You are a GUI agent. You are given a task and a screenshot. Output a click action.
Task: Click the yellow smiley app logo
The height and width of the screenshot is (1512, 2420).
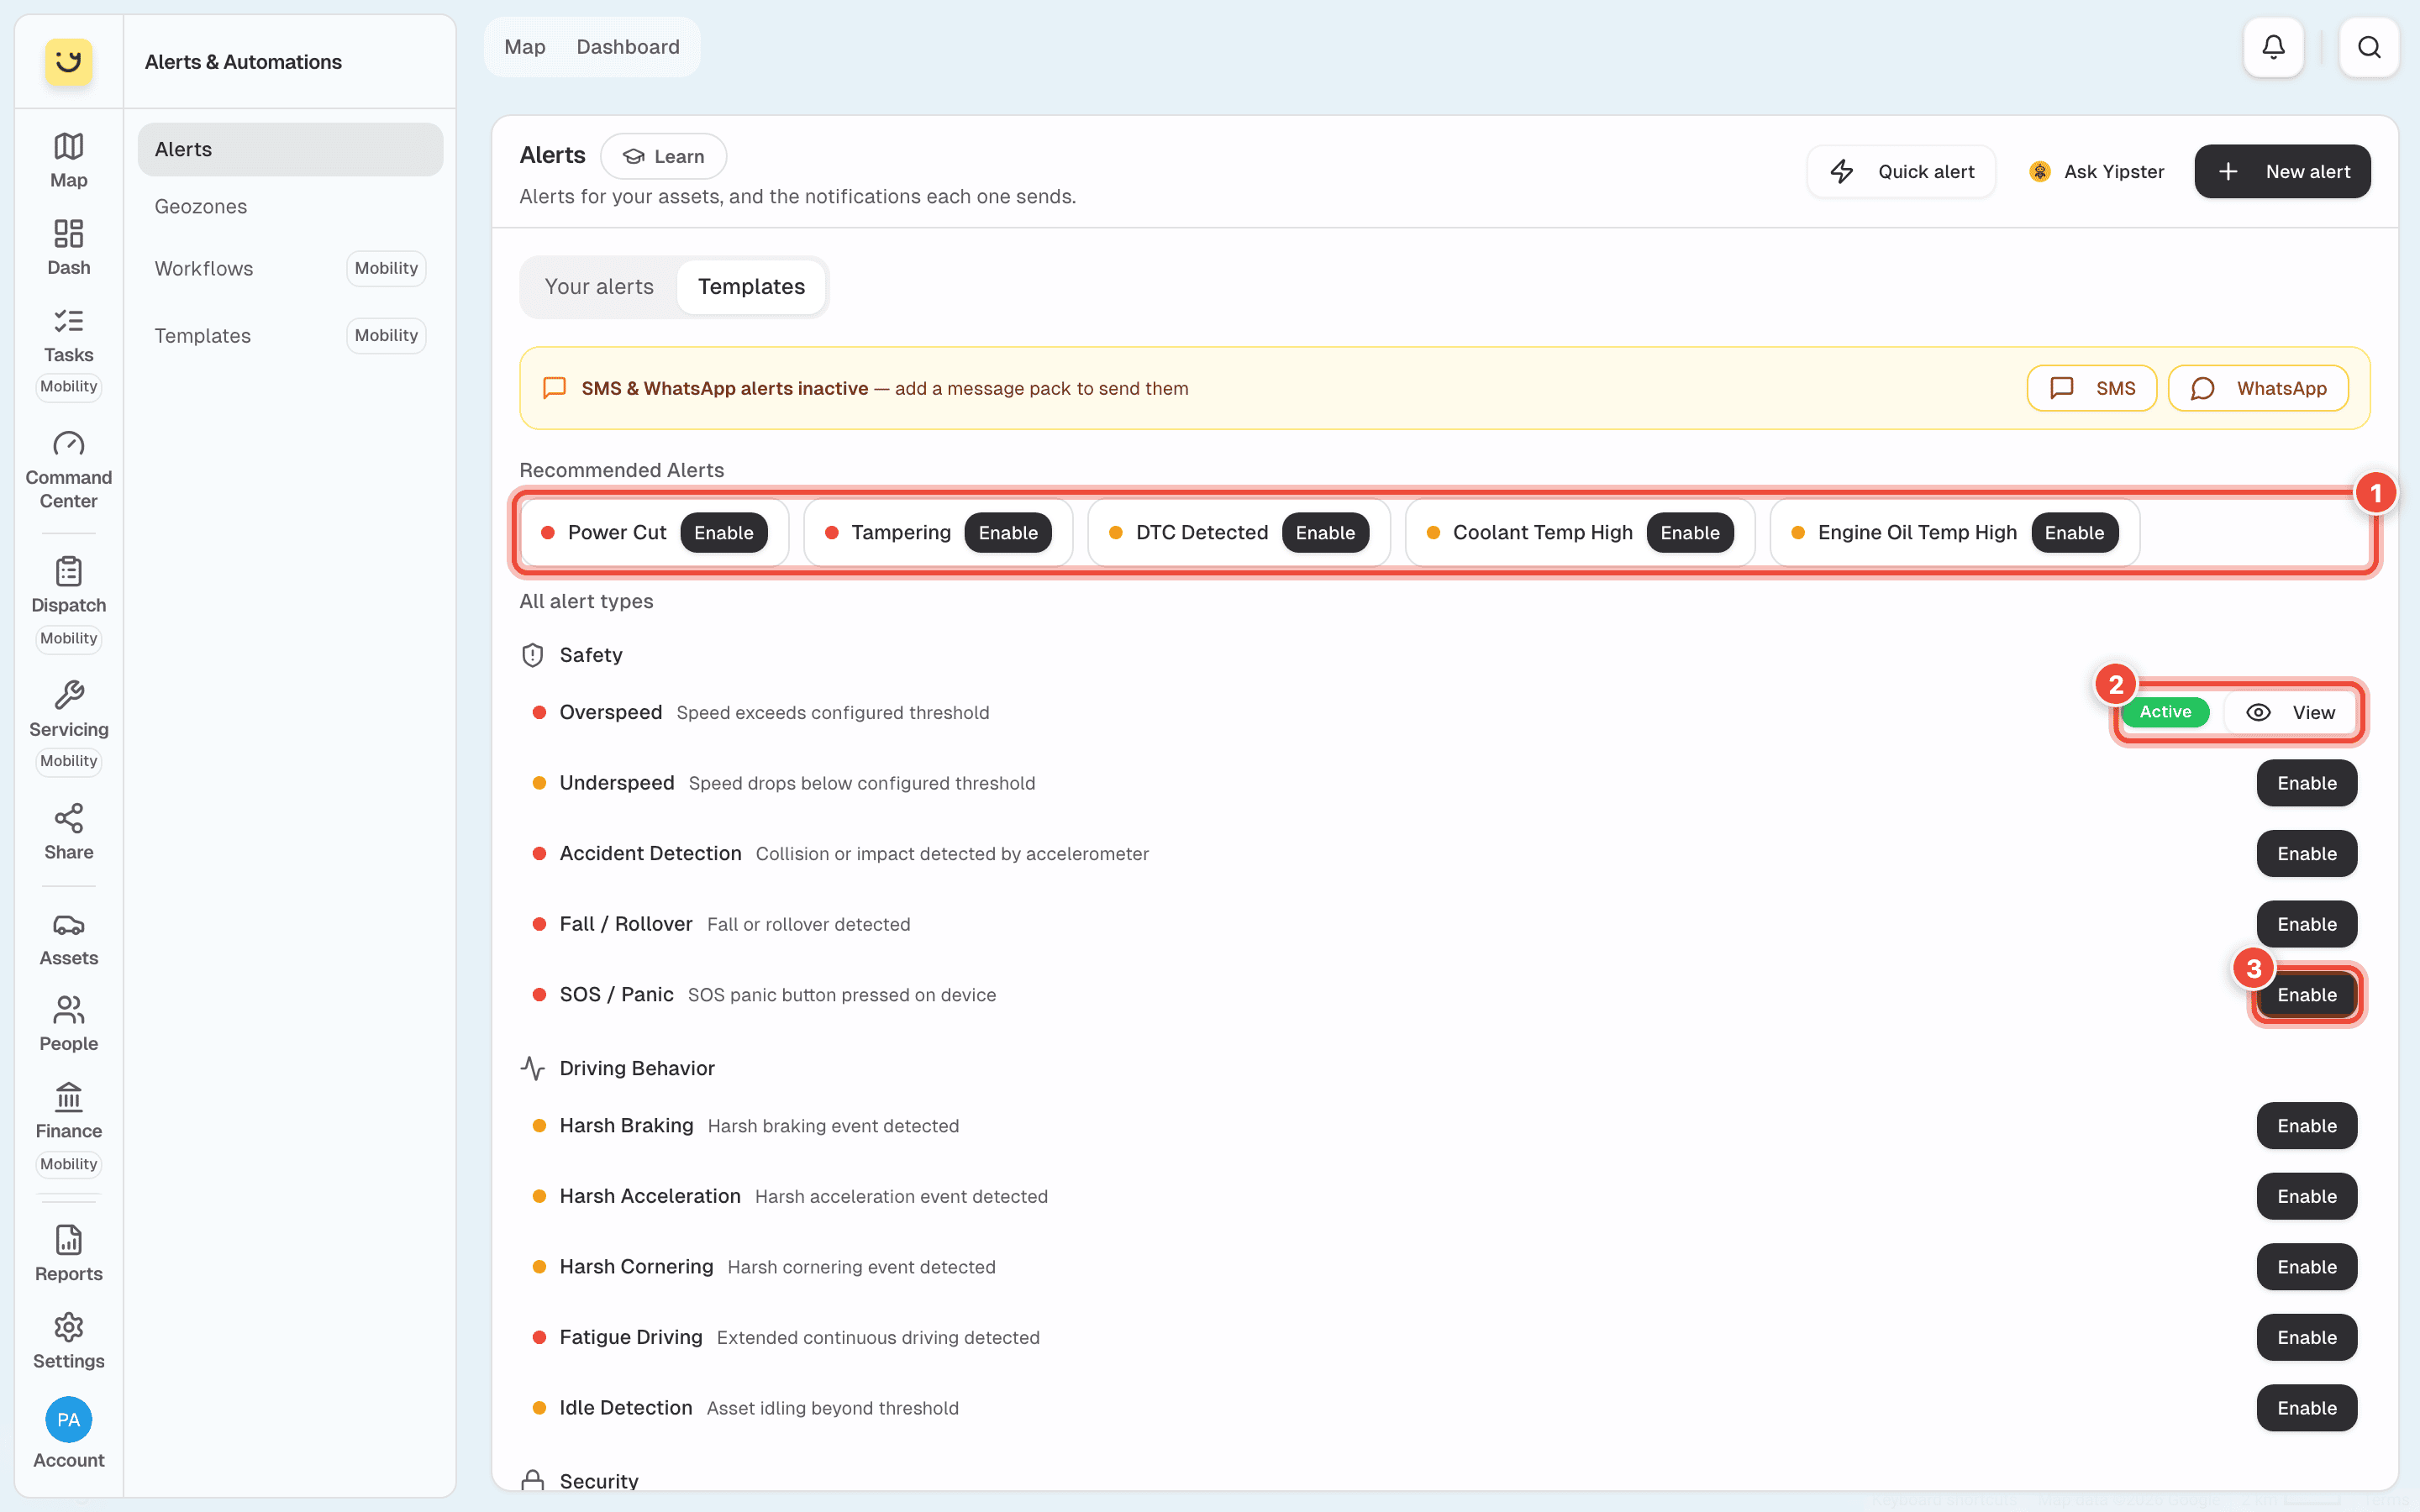(x=68, y=62)
